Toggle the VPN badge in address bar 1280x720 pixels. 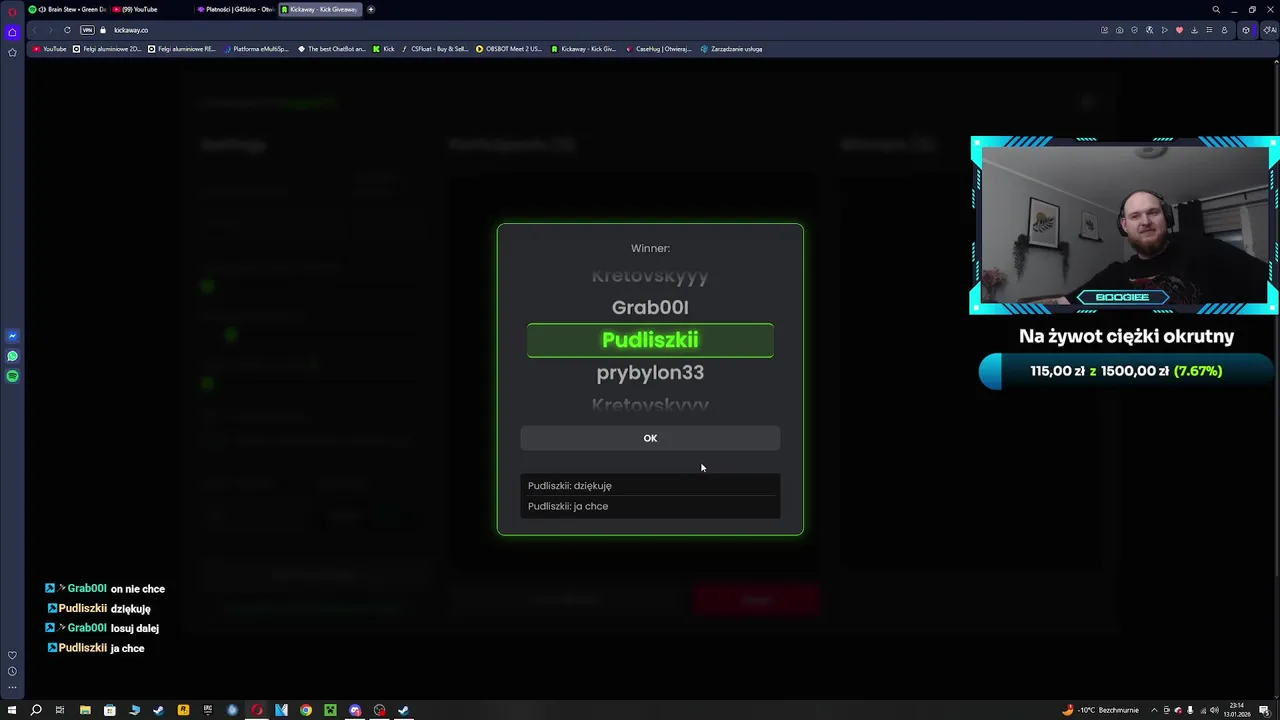click(87, 30)
